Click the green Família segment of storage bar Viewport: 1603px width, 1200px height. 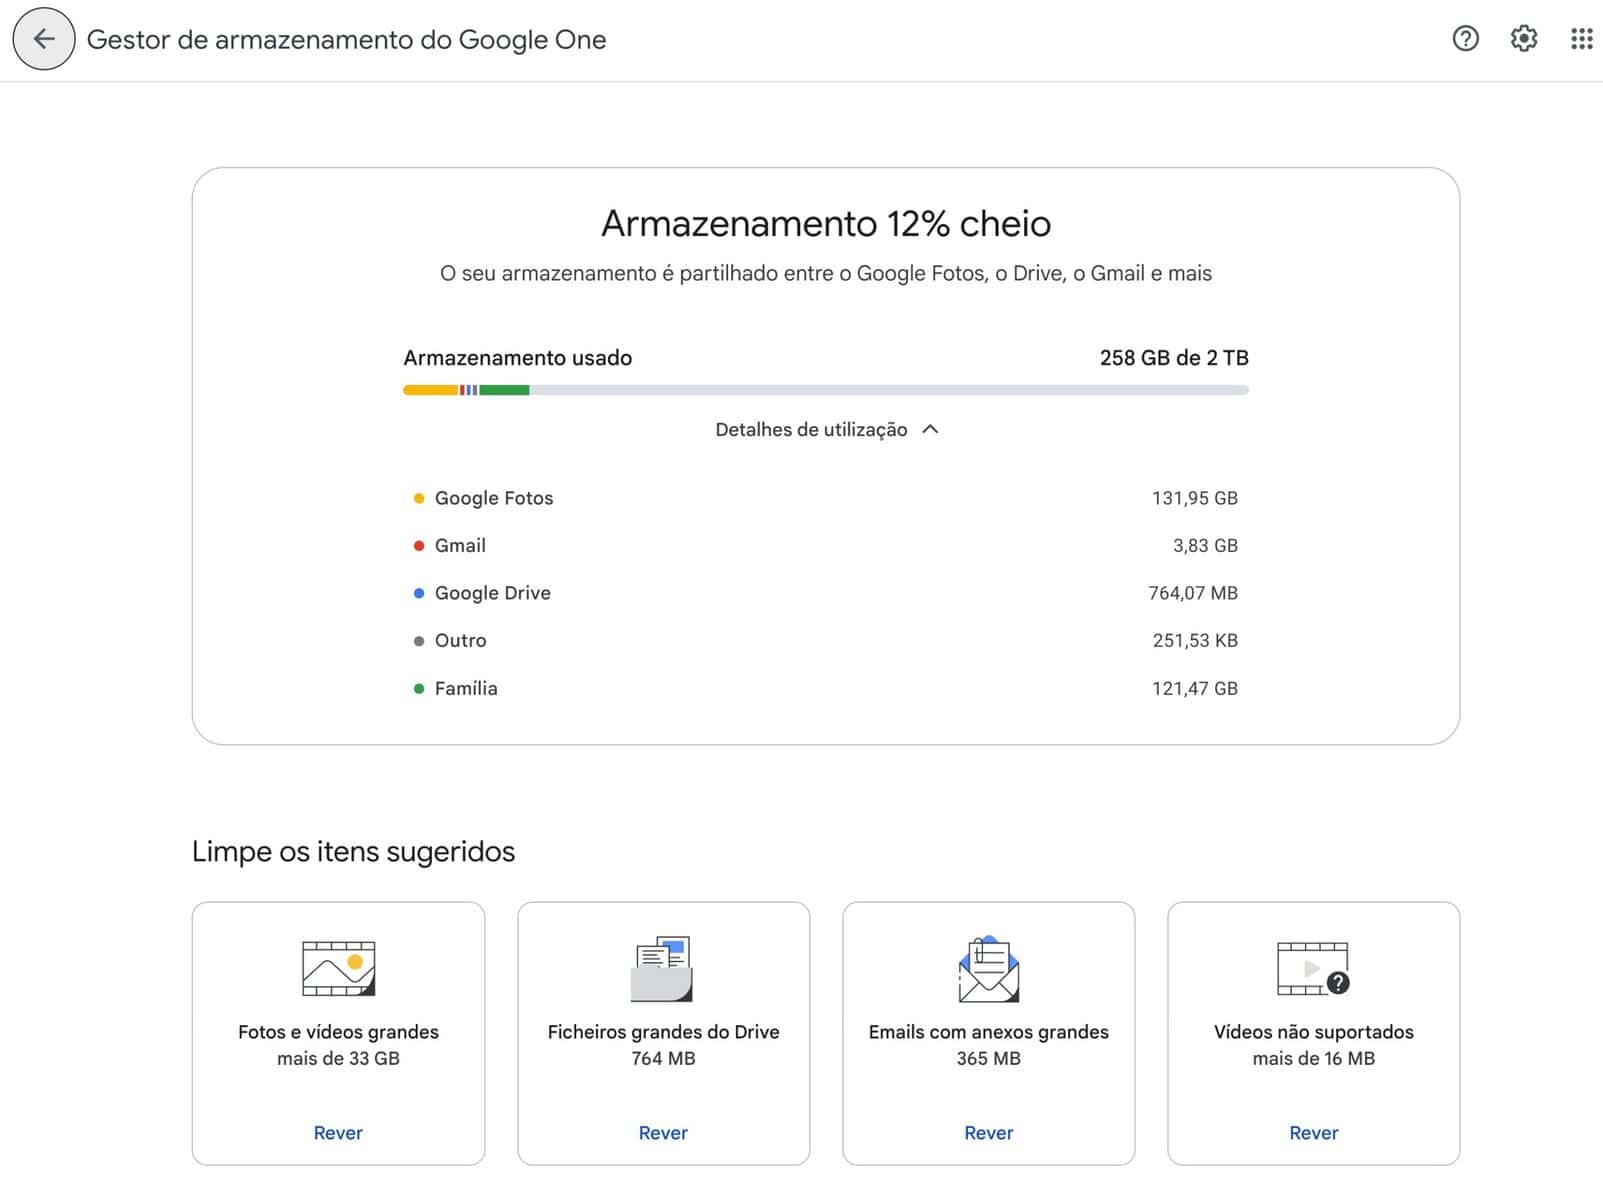point(504,390)
